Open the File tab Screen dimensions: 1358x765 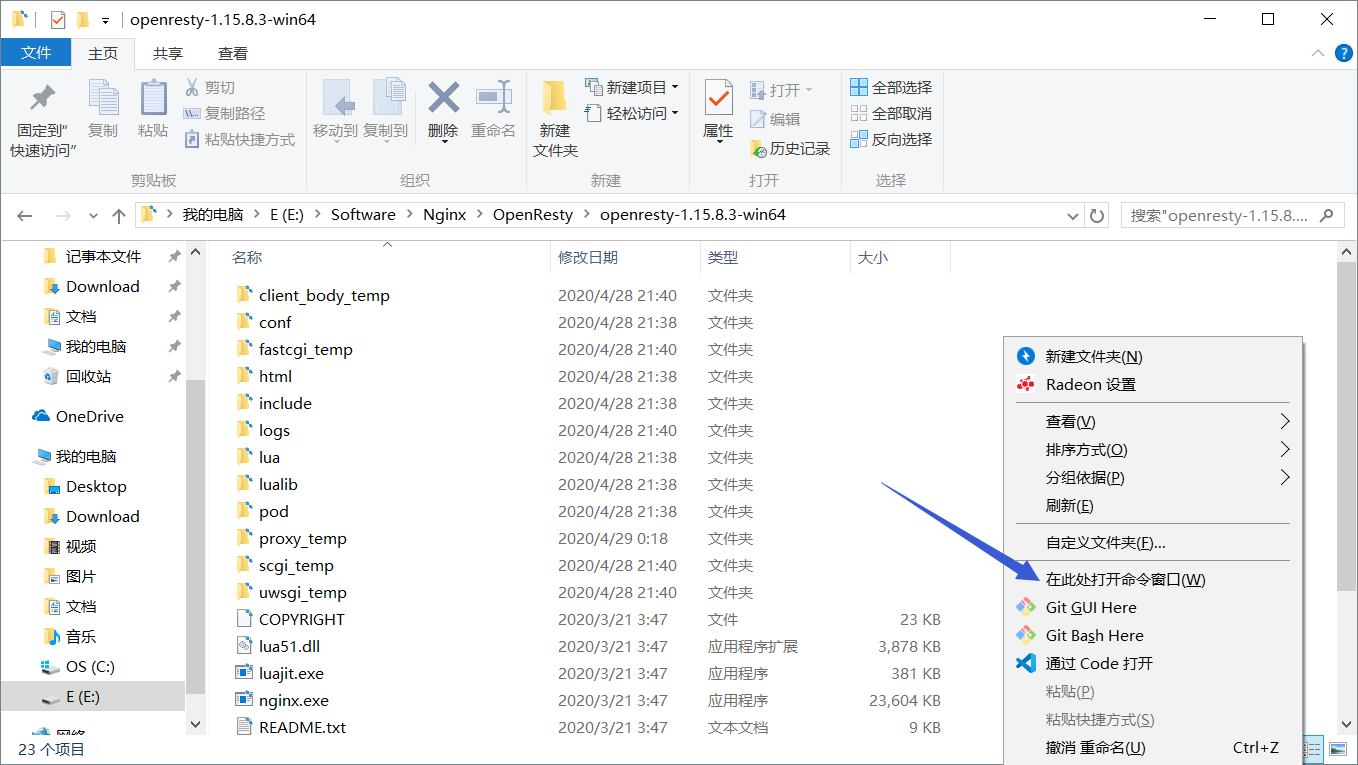tap(36, 53)
